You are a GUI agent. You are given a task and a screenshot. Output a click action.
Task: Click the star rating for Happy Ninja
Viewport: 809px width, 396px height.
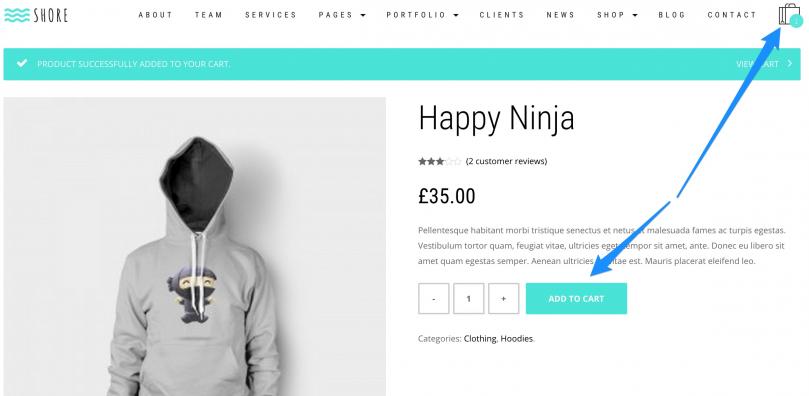(x=440, y=161)
